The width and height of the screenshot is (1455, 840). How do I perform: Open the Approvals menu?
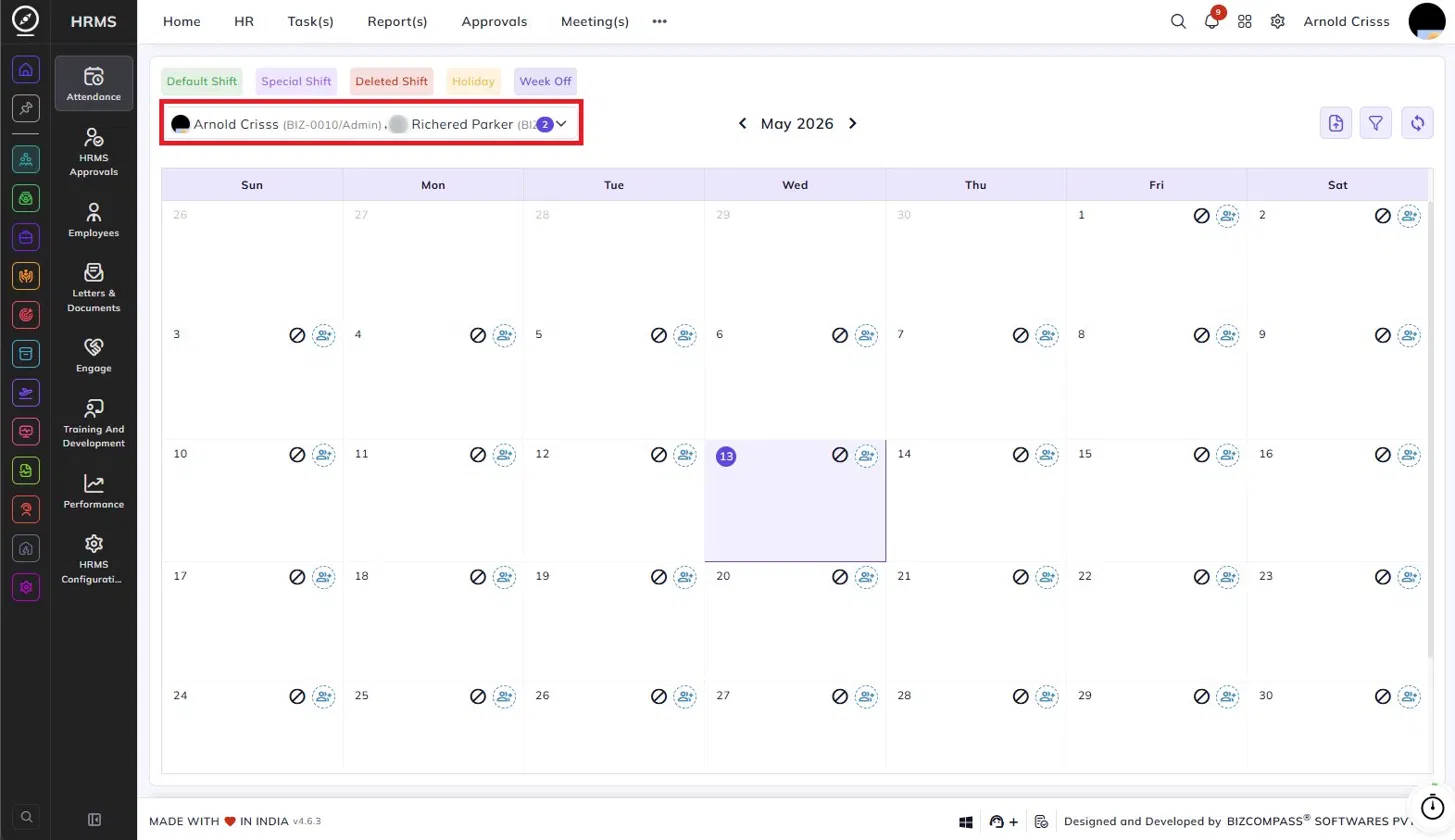pos(494,21)
